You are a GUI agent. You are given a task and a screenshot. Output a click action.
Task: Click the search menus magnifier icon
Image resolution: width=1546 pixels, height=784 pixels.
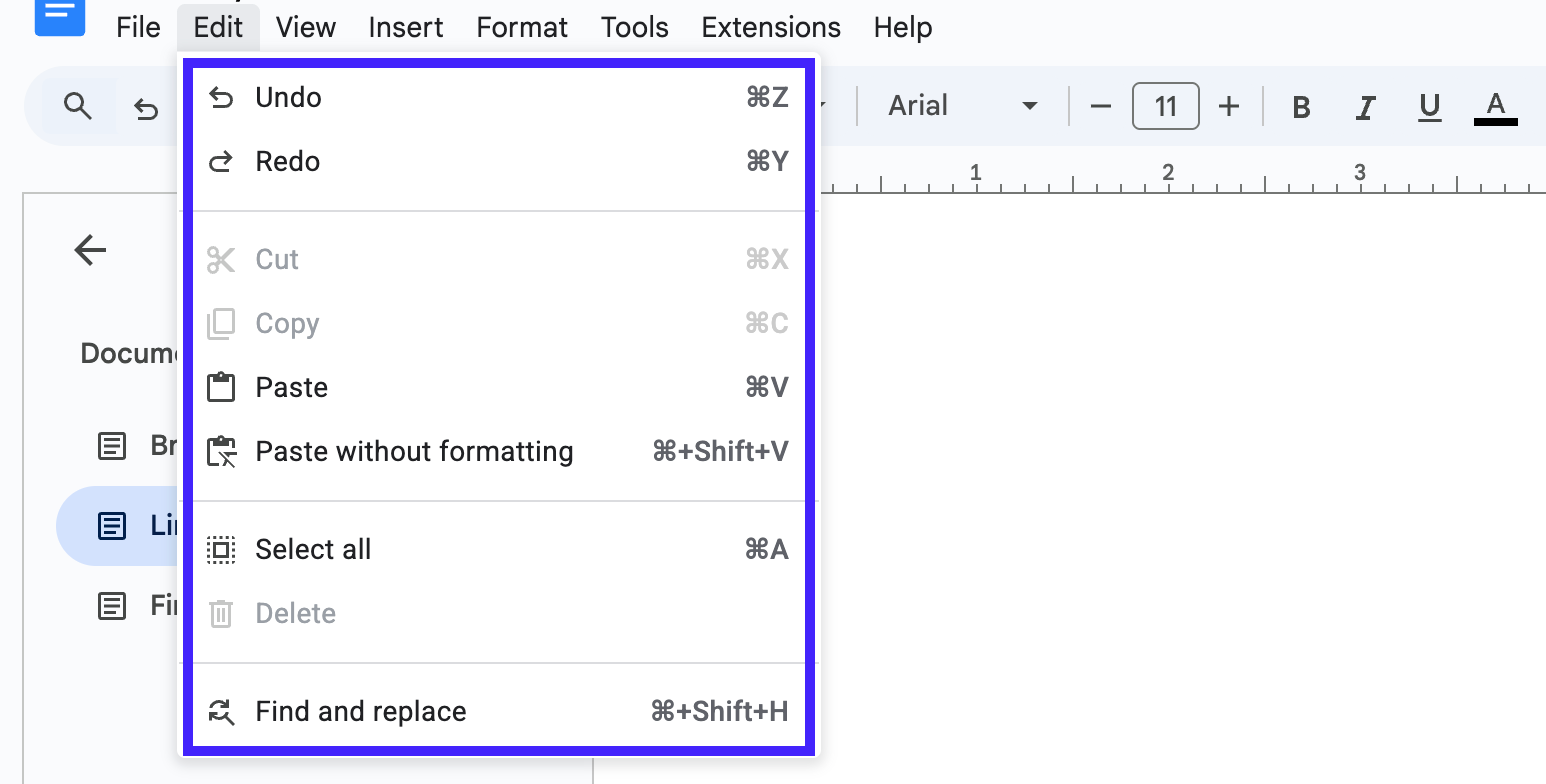[x=78, y=106]
